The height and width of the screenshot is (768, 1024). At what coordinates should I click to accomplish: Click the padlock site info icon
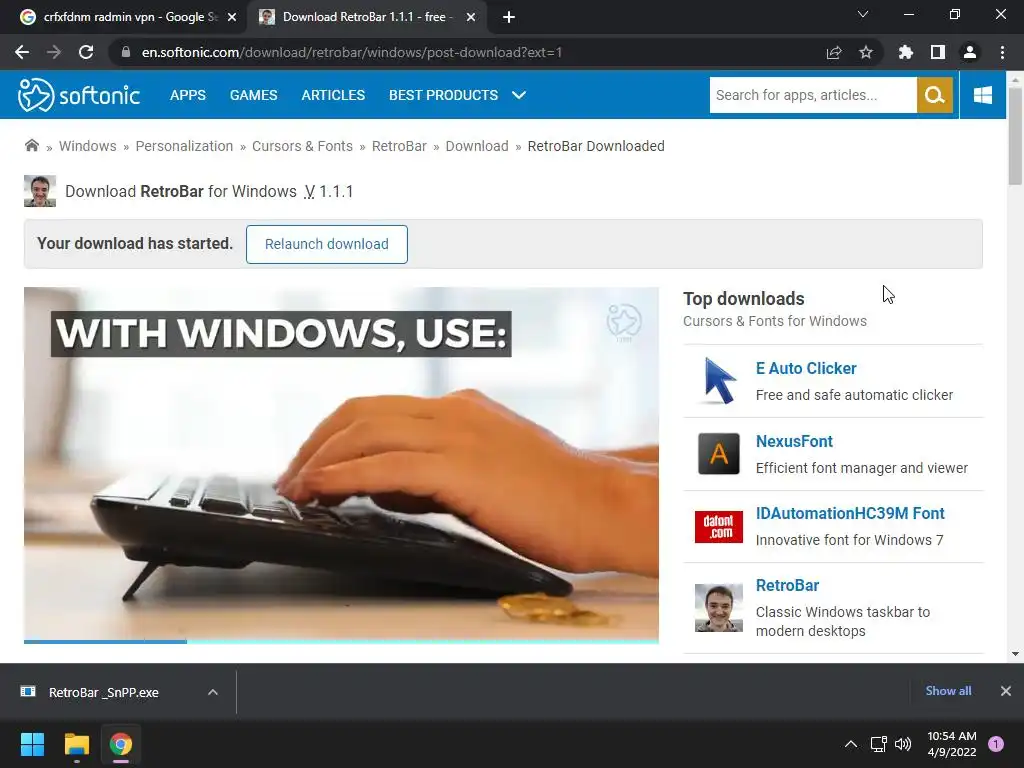[x=125, y=52]
